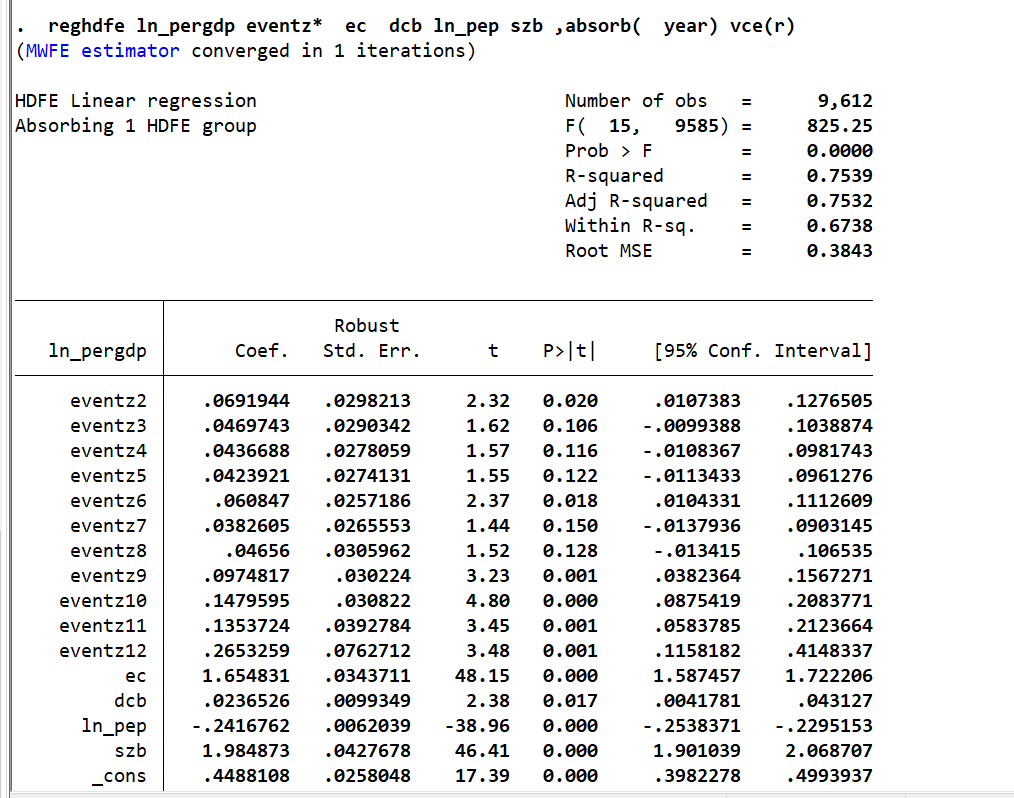
Task: Click eventz2 coefficient .0691944
Action: point(246,401)
